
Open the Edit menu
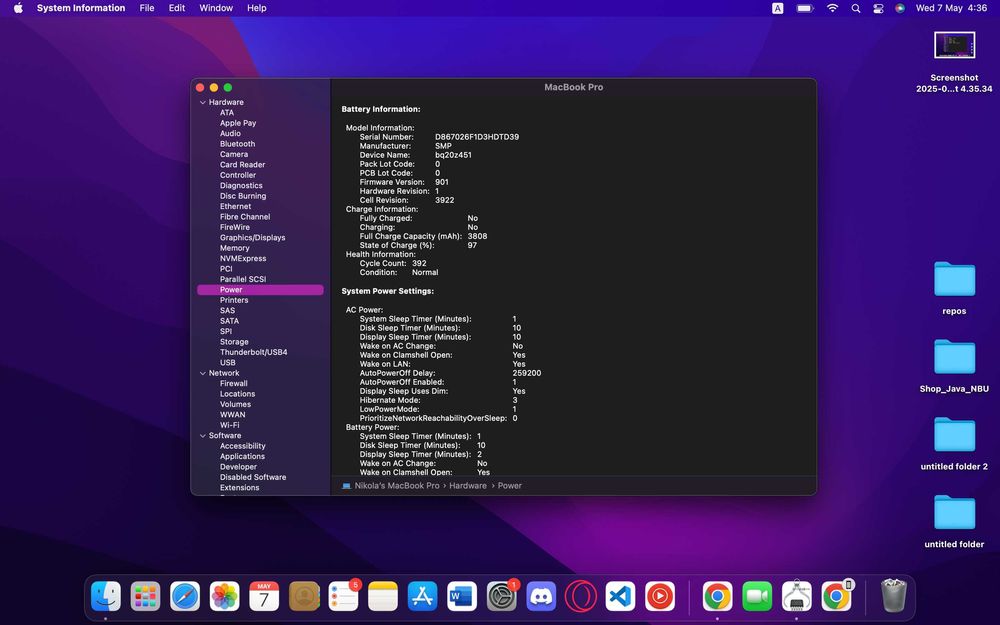177,8
